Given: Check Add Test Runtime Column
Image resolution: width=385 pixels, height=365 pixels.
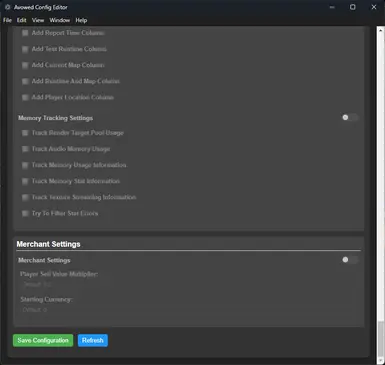Looking at the screenshot, I should coord(25,49).
